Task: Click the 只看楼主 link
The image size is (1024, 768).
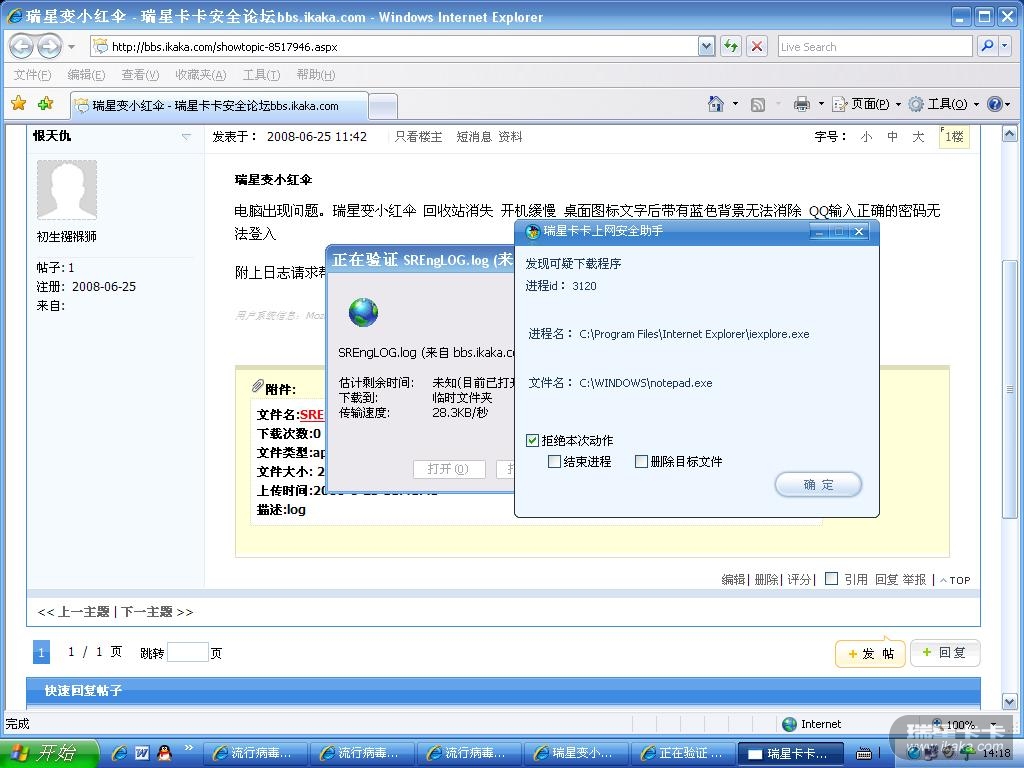Action: click(x=418, y=137)
